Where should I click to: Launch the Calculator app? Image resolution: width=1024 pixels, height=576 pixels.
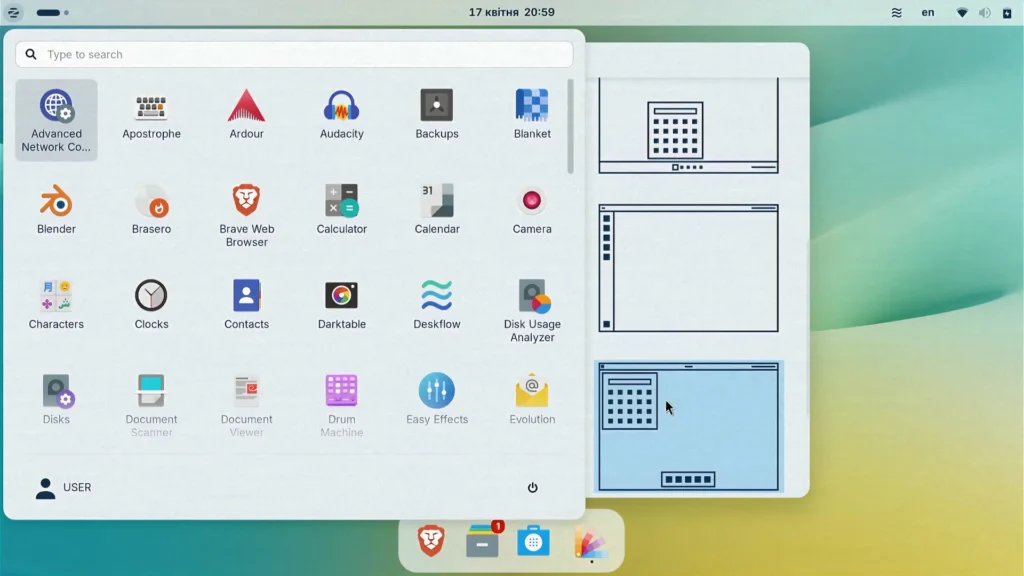point(342,210)
